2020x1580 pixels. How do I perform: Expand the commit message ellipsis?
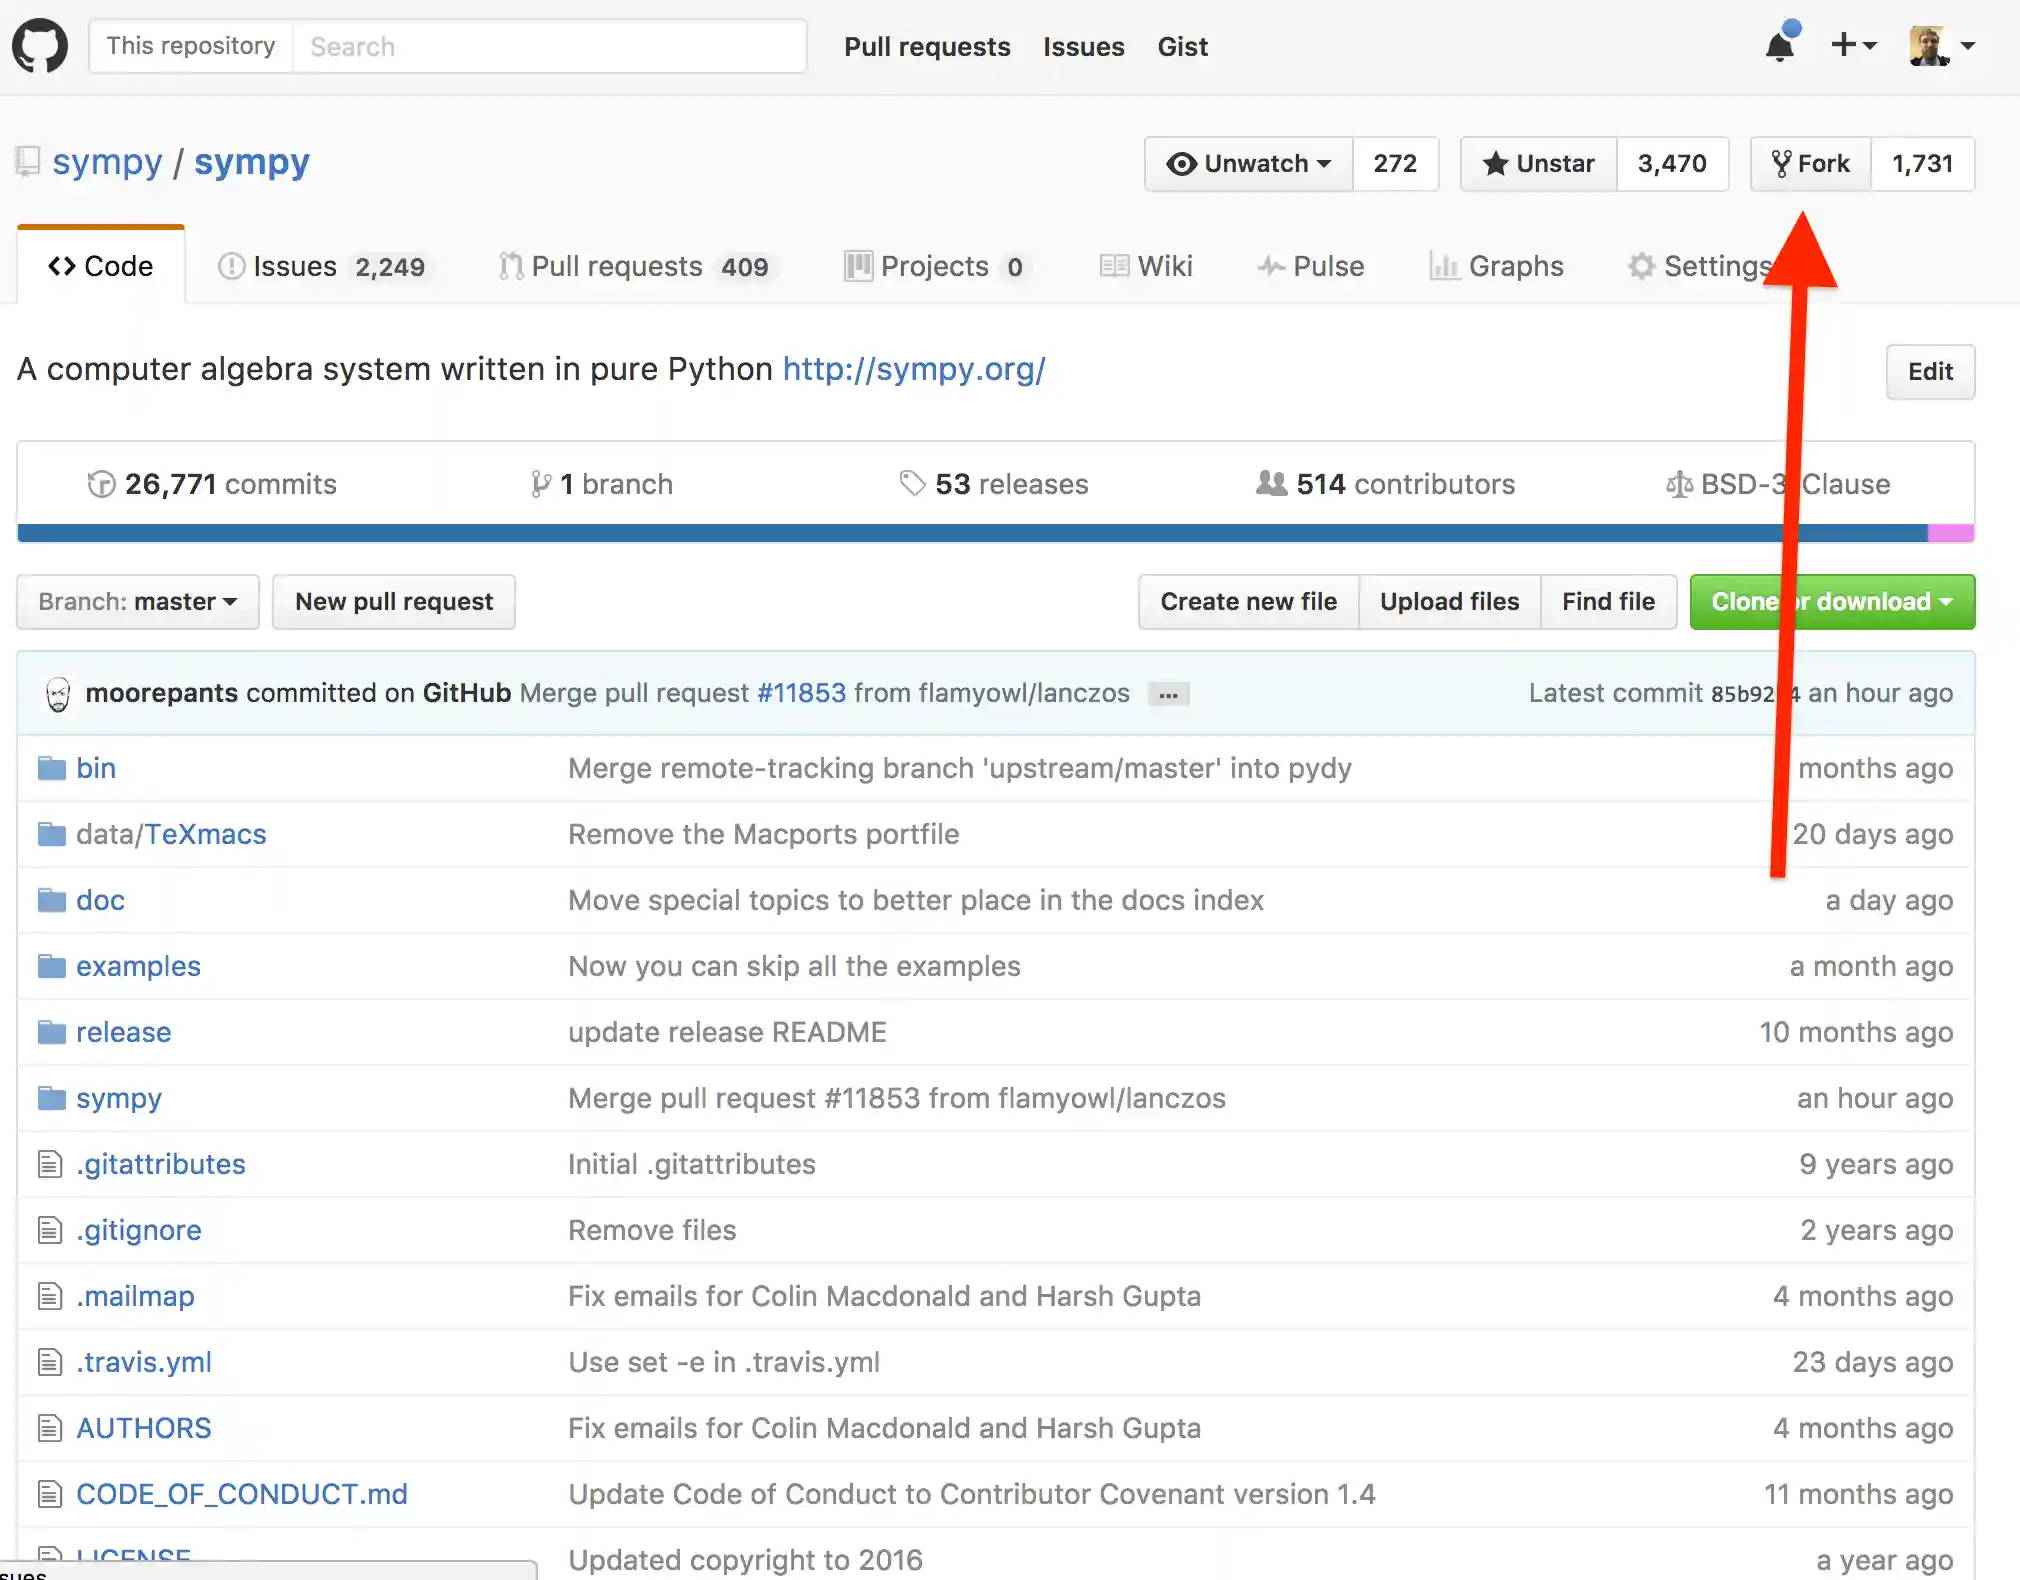pyautogui.click(x=1168, y=694)
